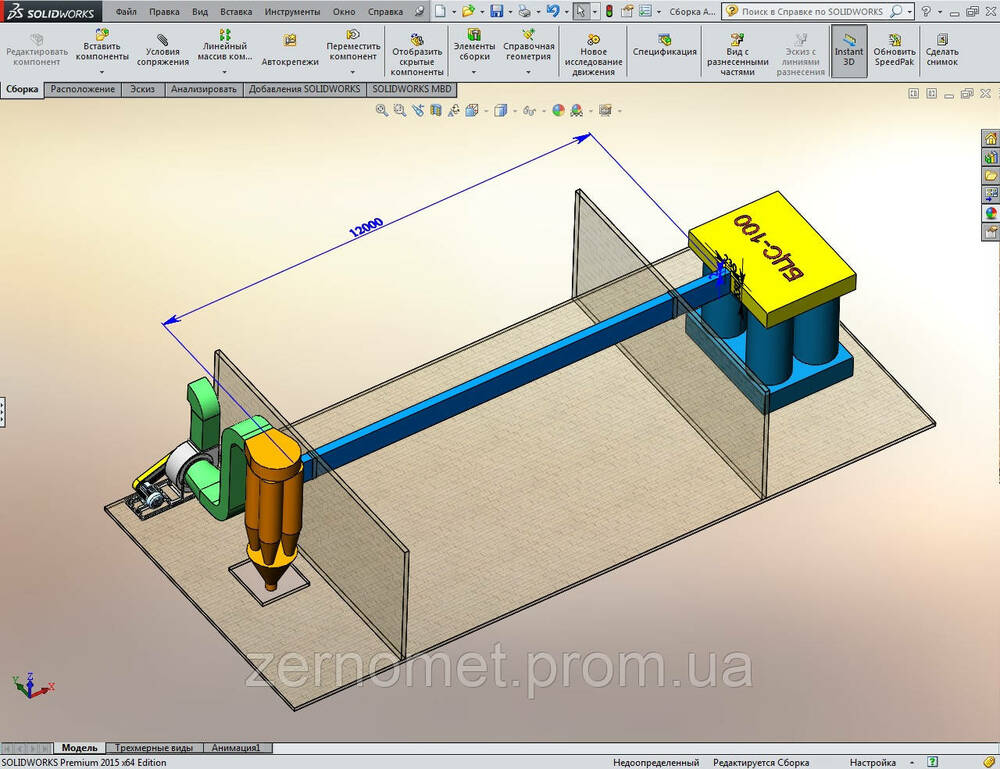Image resolution: width=1000 pixels, height=769 pixels.
Task: Click the Спецификация bill of materials button
Action: click(x=664, y=52)
